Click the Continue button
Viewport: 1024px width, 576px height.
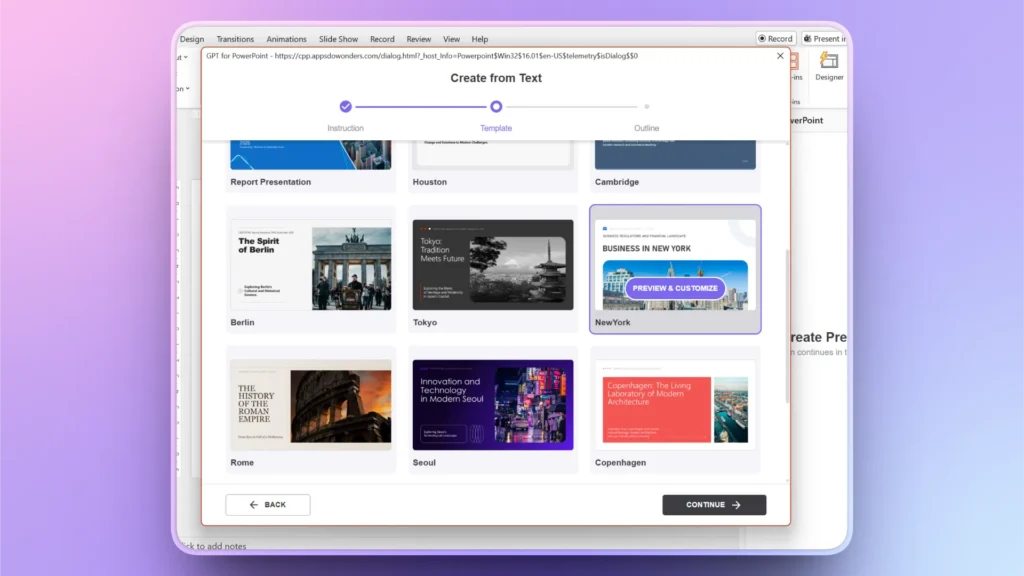click(714, 505)
